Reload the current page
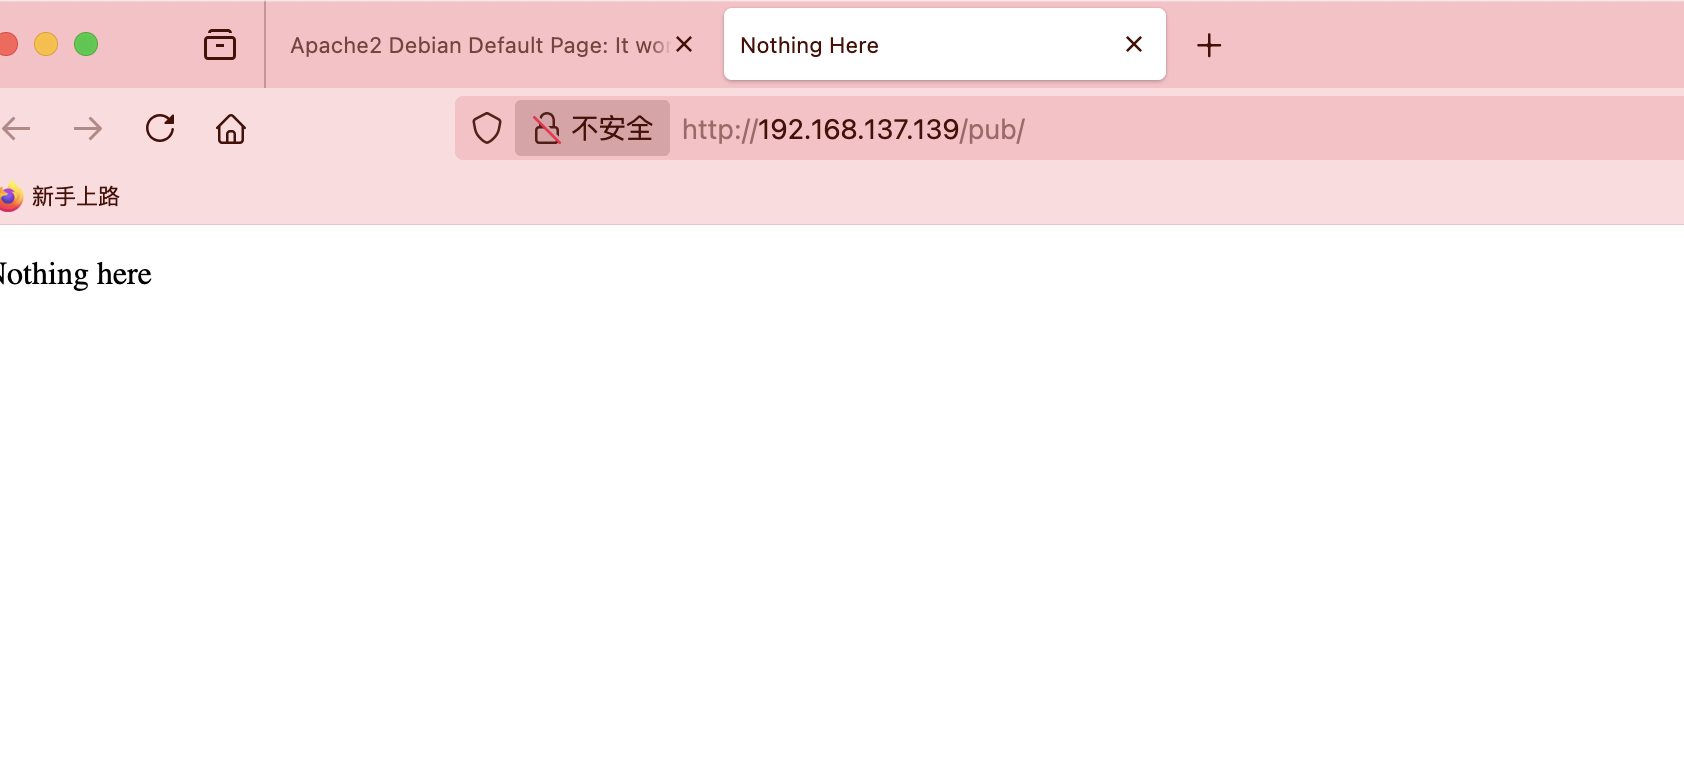 pyautogui.click(x=160, y=128)
